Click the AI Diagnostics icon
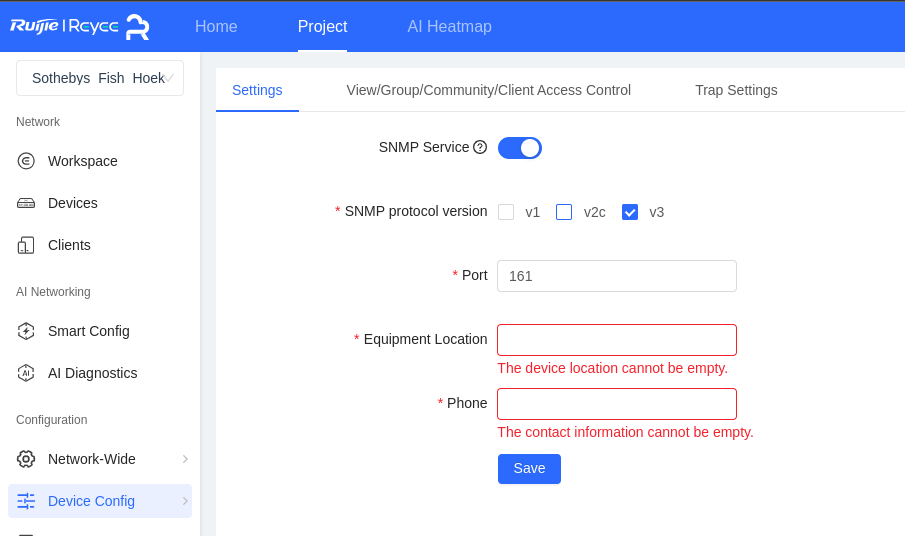The image size is (905, 536). pos(26,373)
